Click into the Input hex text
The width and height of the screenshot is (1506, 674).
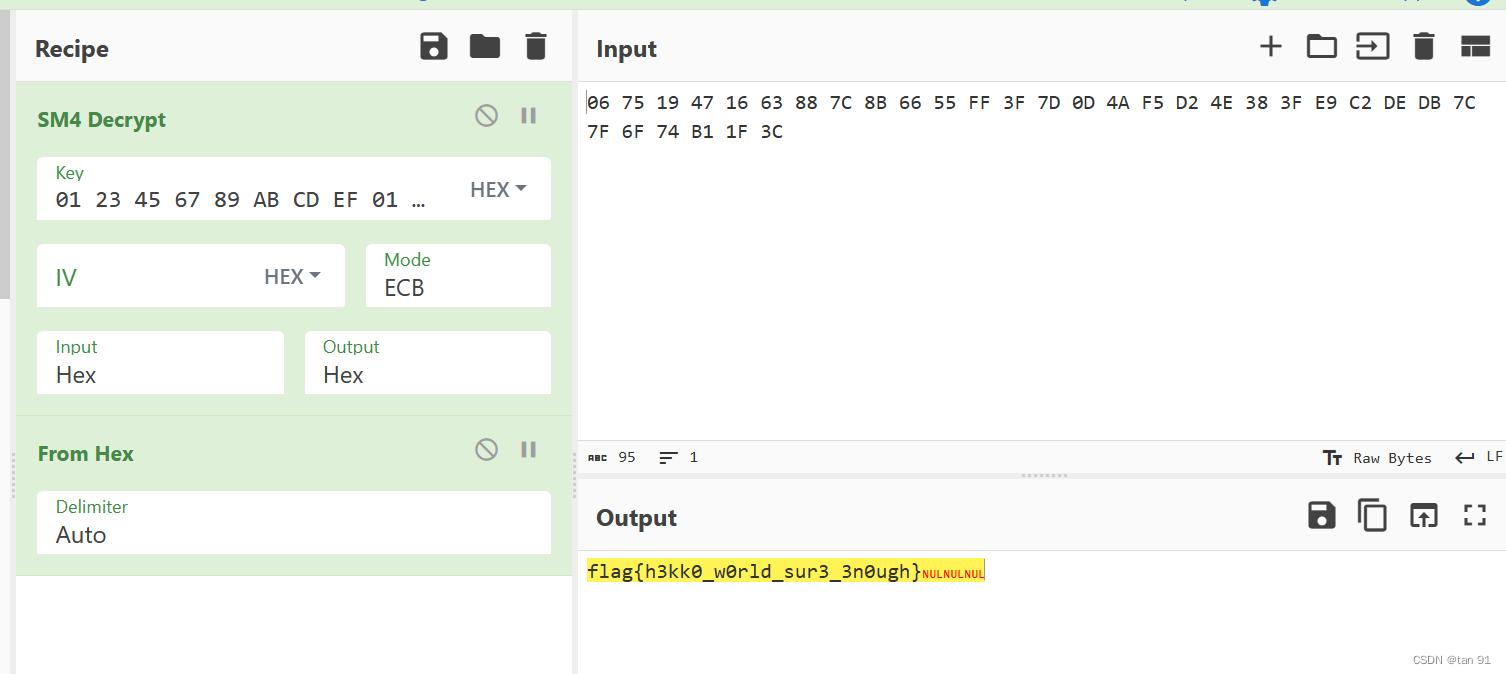[1030, 117]
